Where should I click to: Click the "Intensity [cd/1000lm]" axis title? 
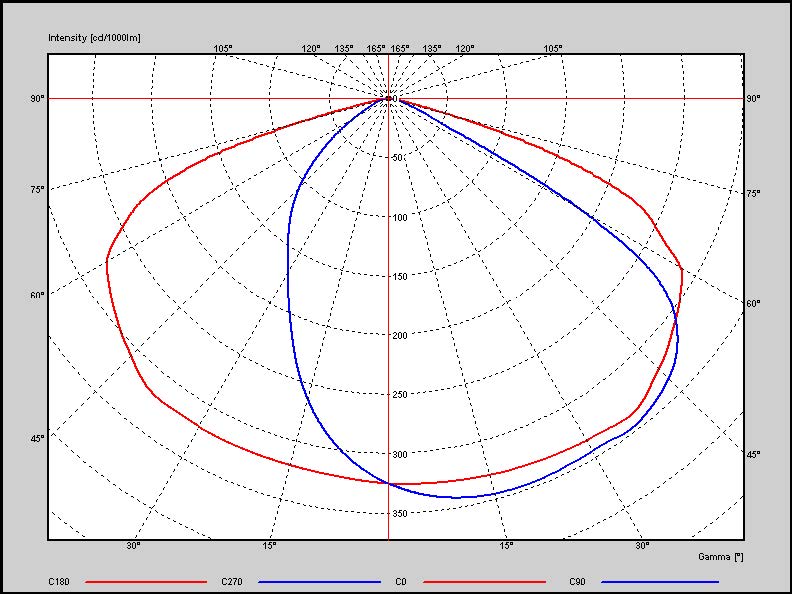pyautogui.click(x=94, y=38)
